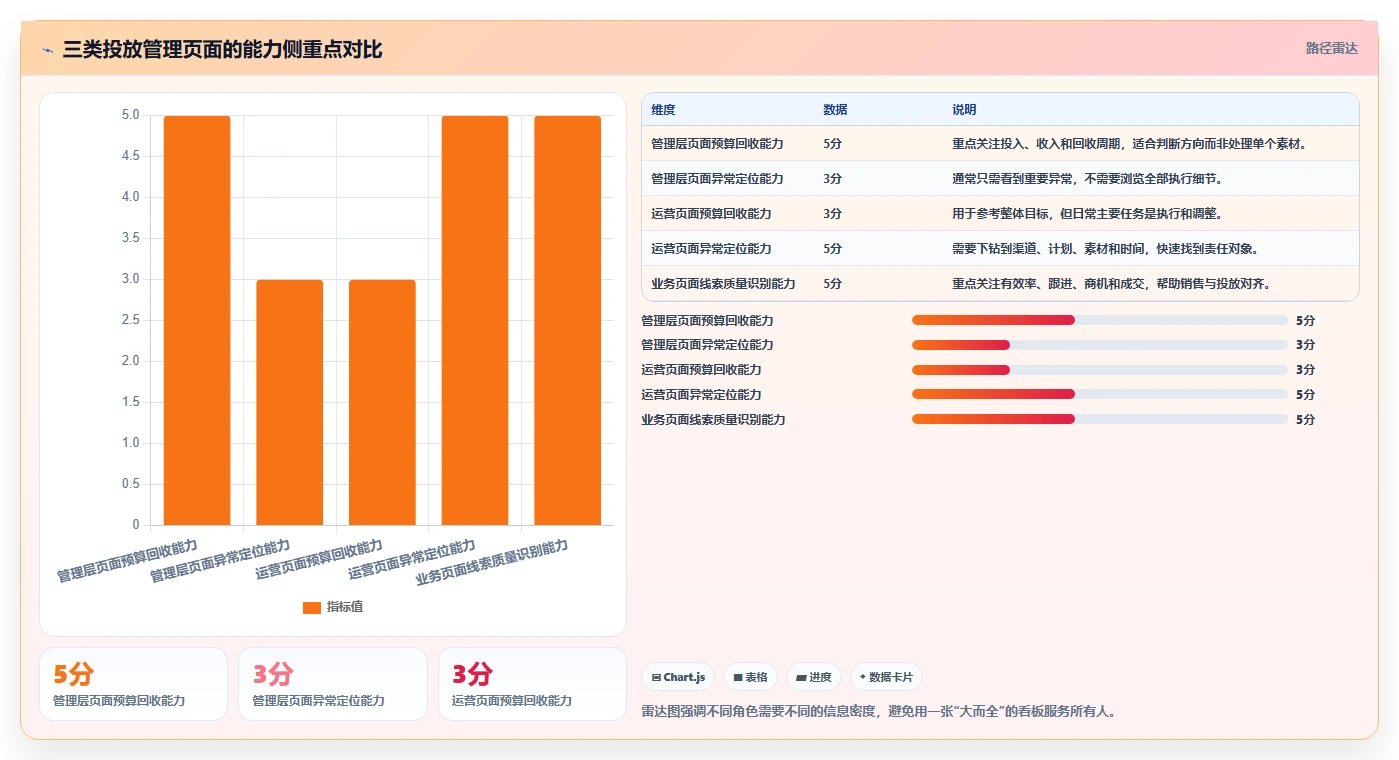Open the red 3分 运营页面预算回收能力 card
The width and height of the screenshot is (1399, 760).
(532, 684)
